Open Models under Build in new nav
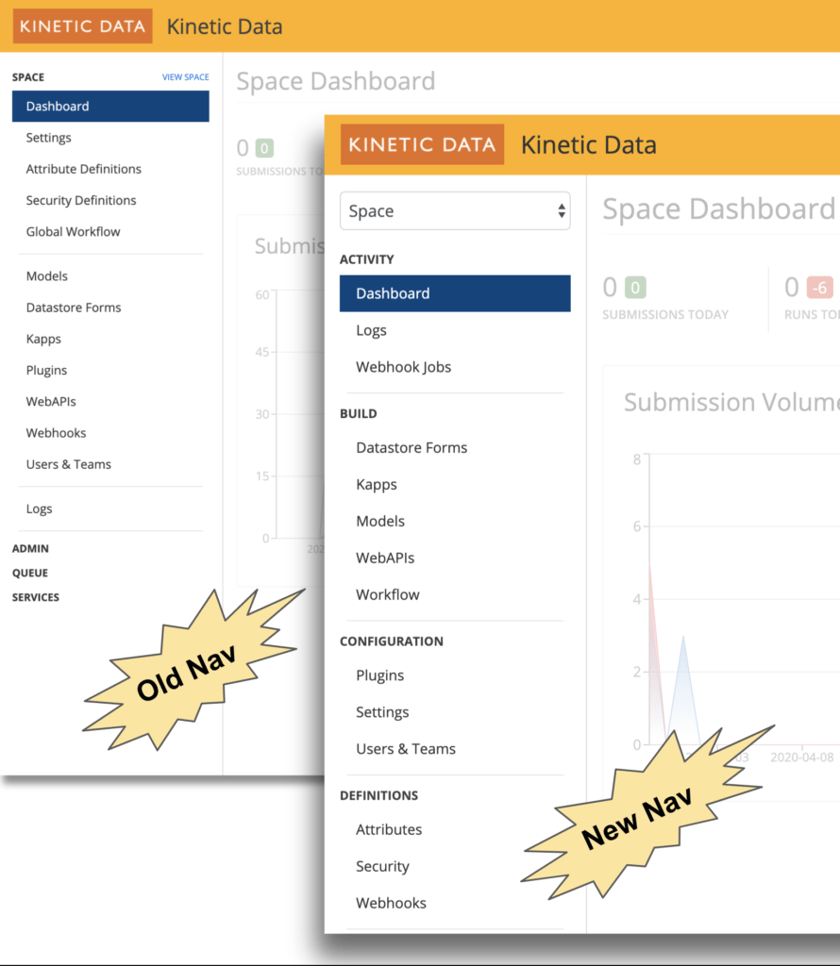The width and height of the screenshot is (840, 966). [380, 521]
